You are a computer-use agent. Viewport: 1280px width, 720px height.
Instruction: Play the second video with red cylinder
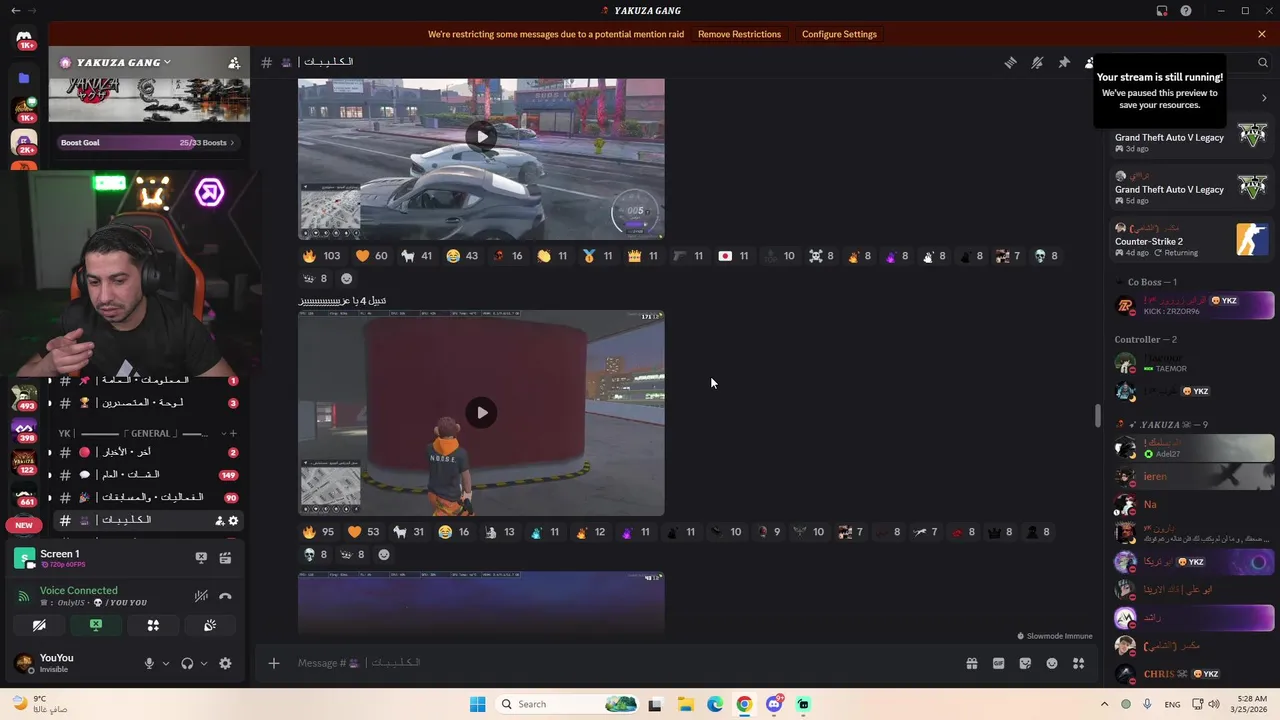point(481,413)
